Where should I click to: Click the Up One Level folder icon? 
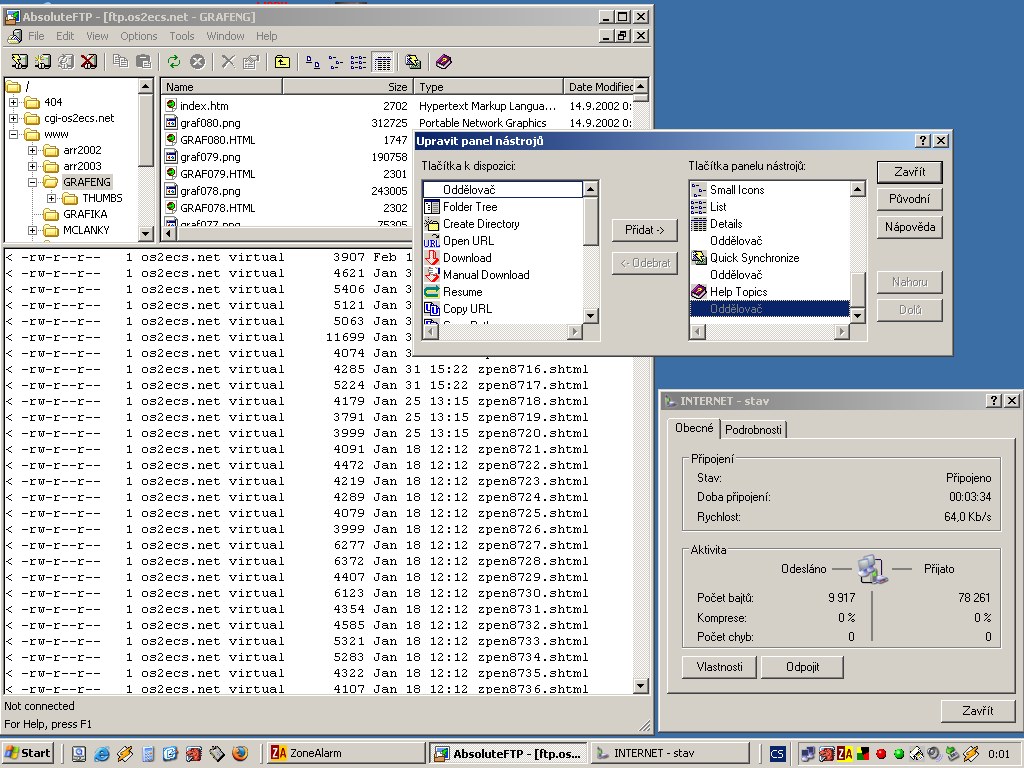click(282, 62)
